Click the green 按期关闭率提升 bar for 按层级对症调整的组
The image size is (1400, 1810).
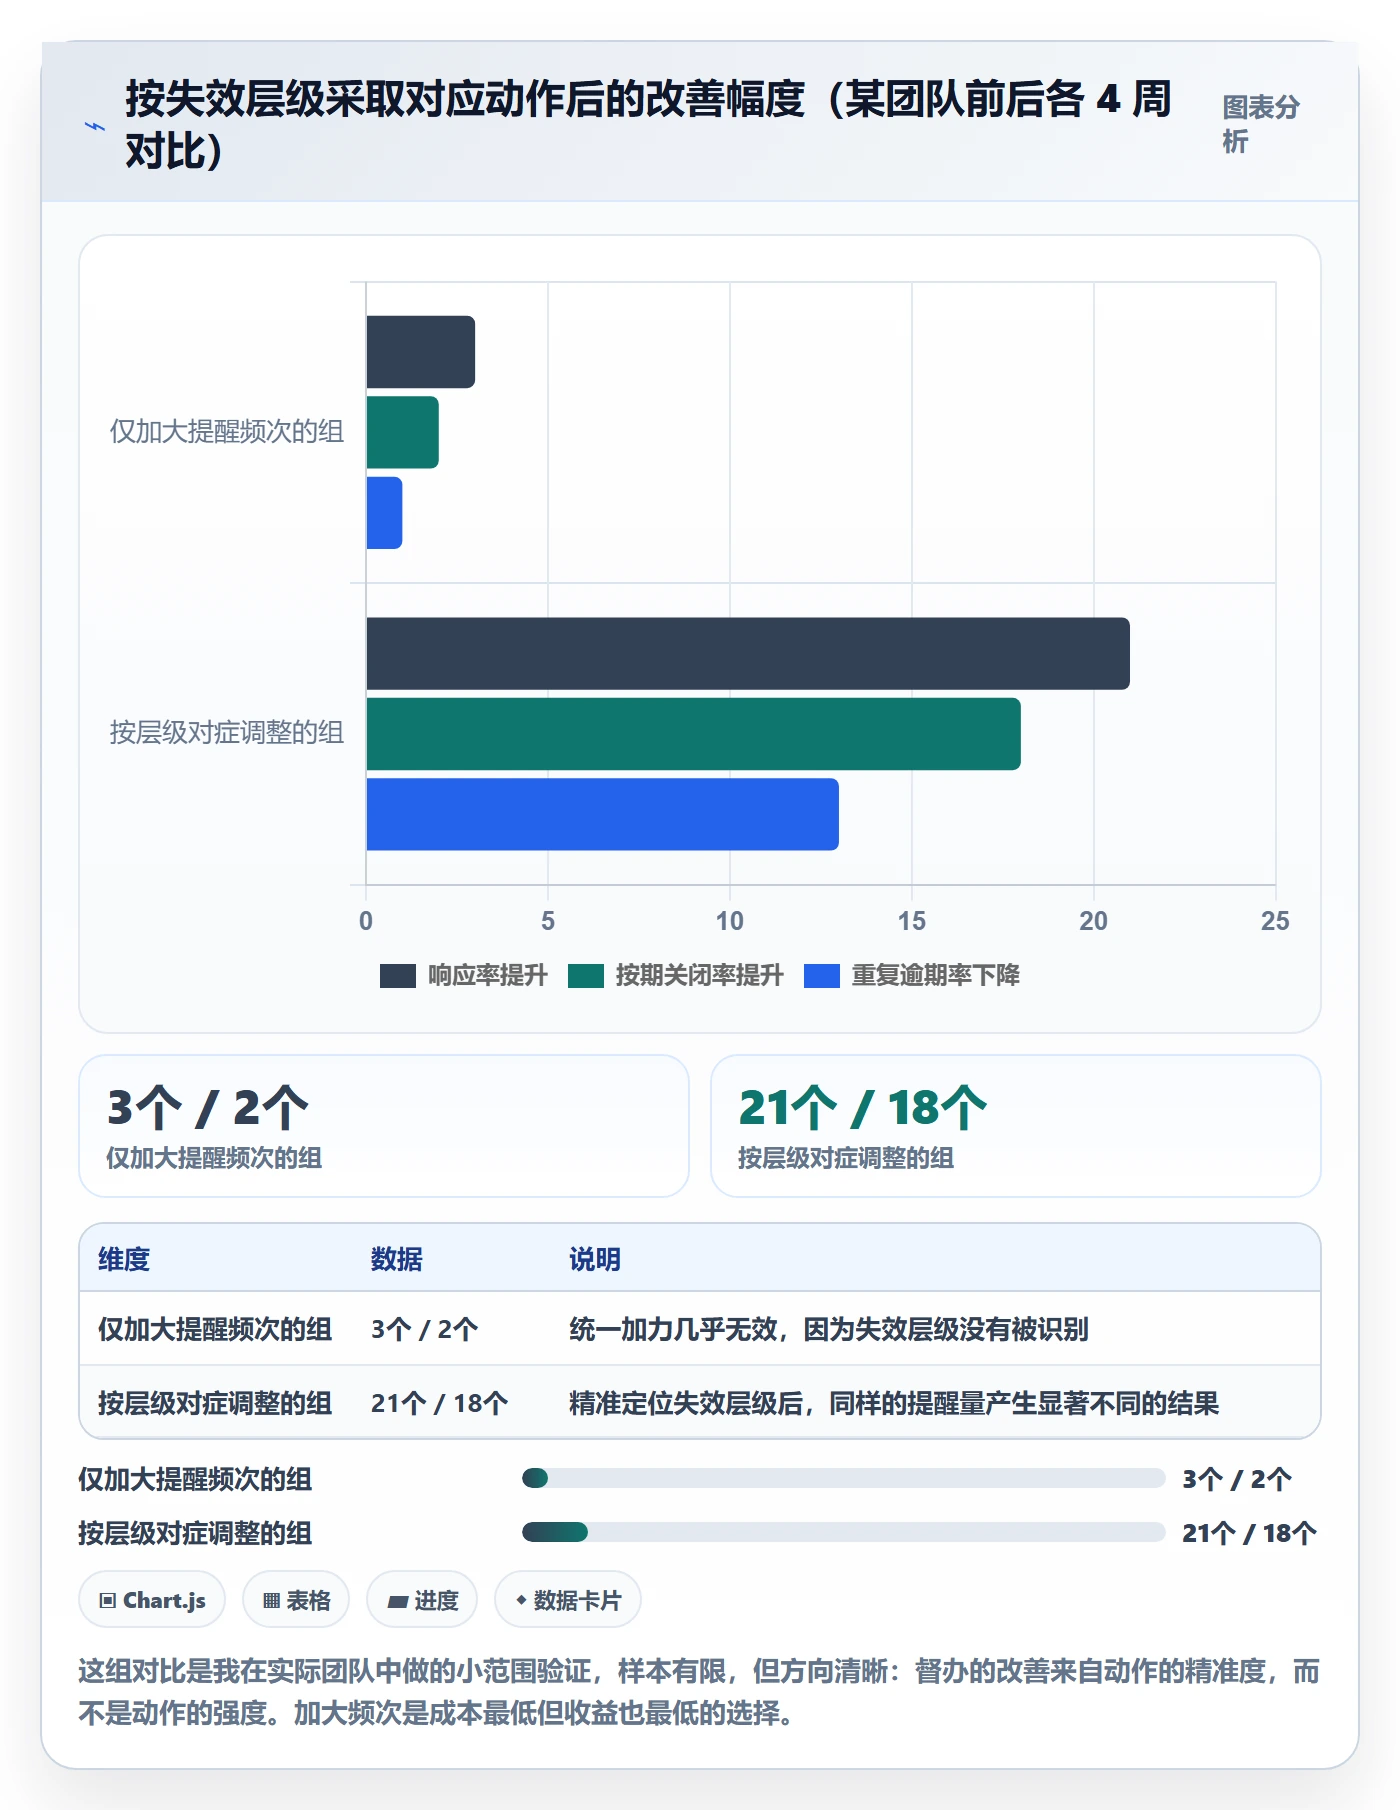click(694, 734)
